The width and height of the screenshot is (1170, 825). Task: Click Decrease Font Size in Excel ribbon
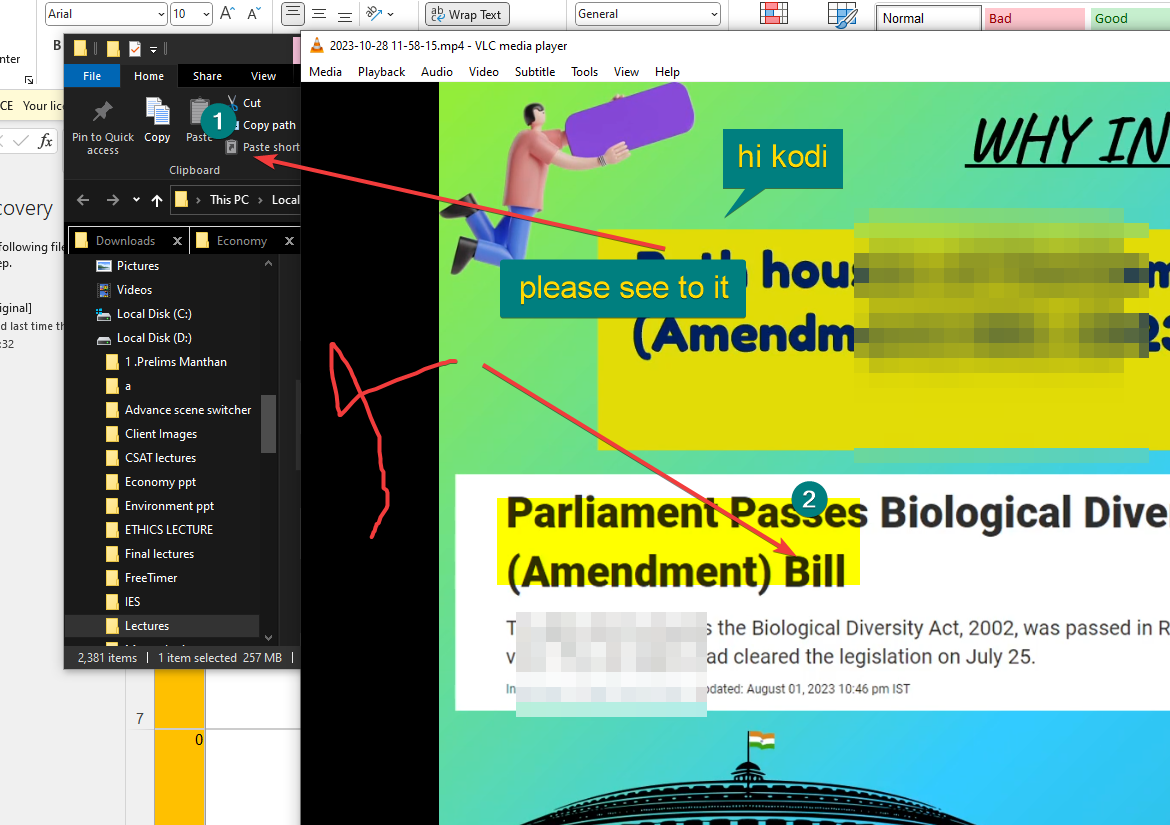[x=254, y=13]
